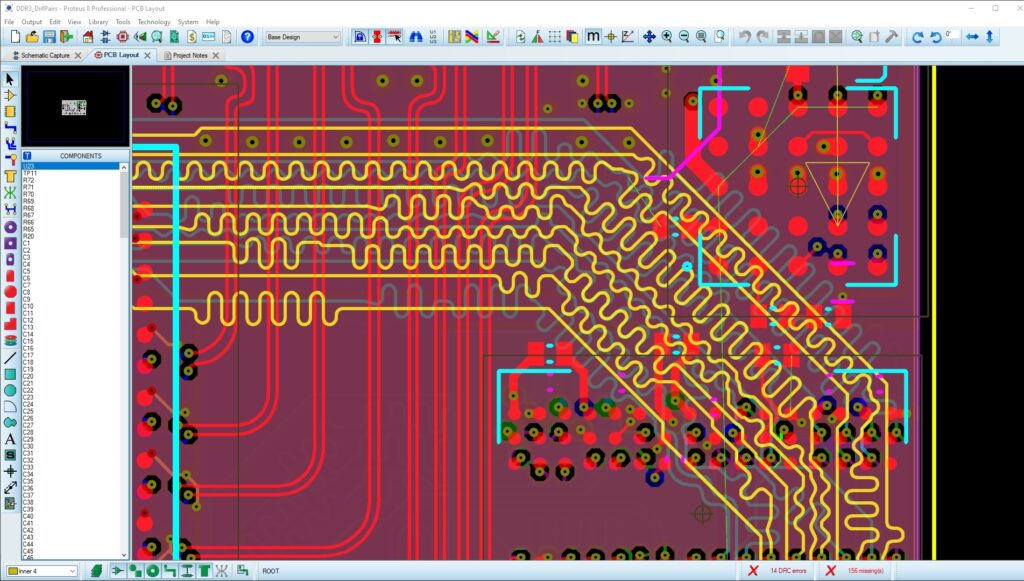
Task: Mirror horizontally with blue double arrow
Action: (x=972, y=37)
